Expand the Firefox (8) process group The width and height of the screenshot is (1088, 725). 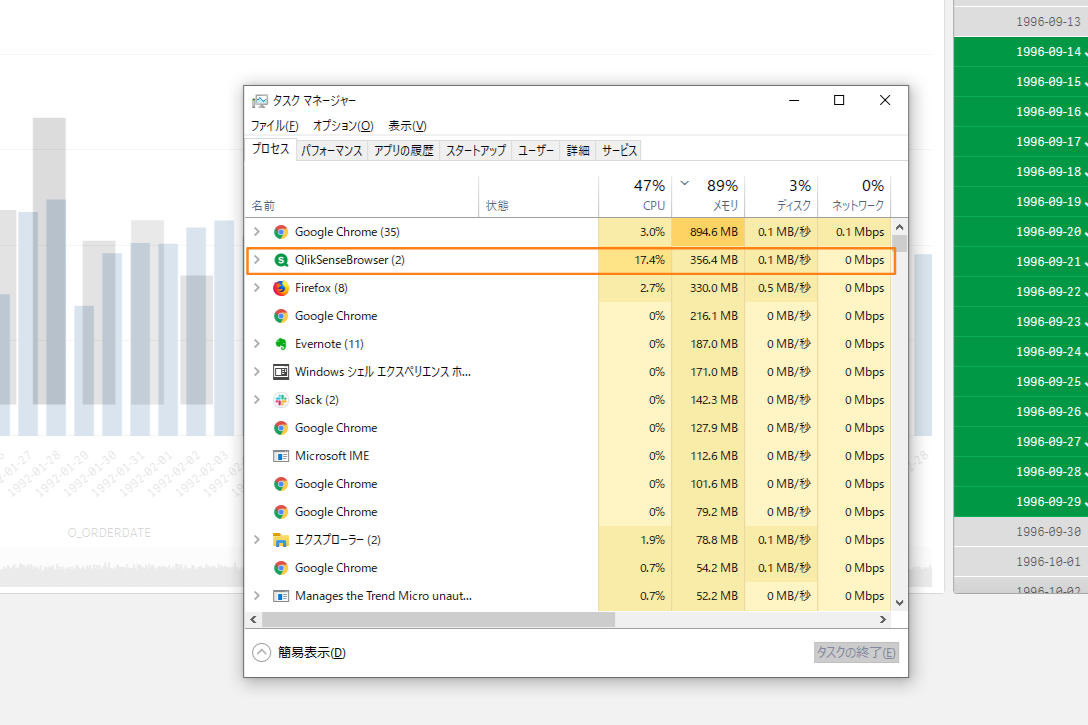pos(257,288)
